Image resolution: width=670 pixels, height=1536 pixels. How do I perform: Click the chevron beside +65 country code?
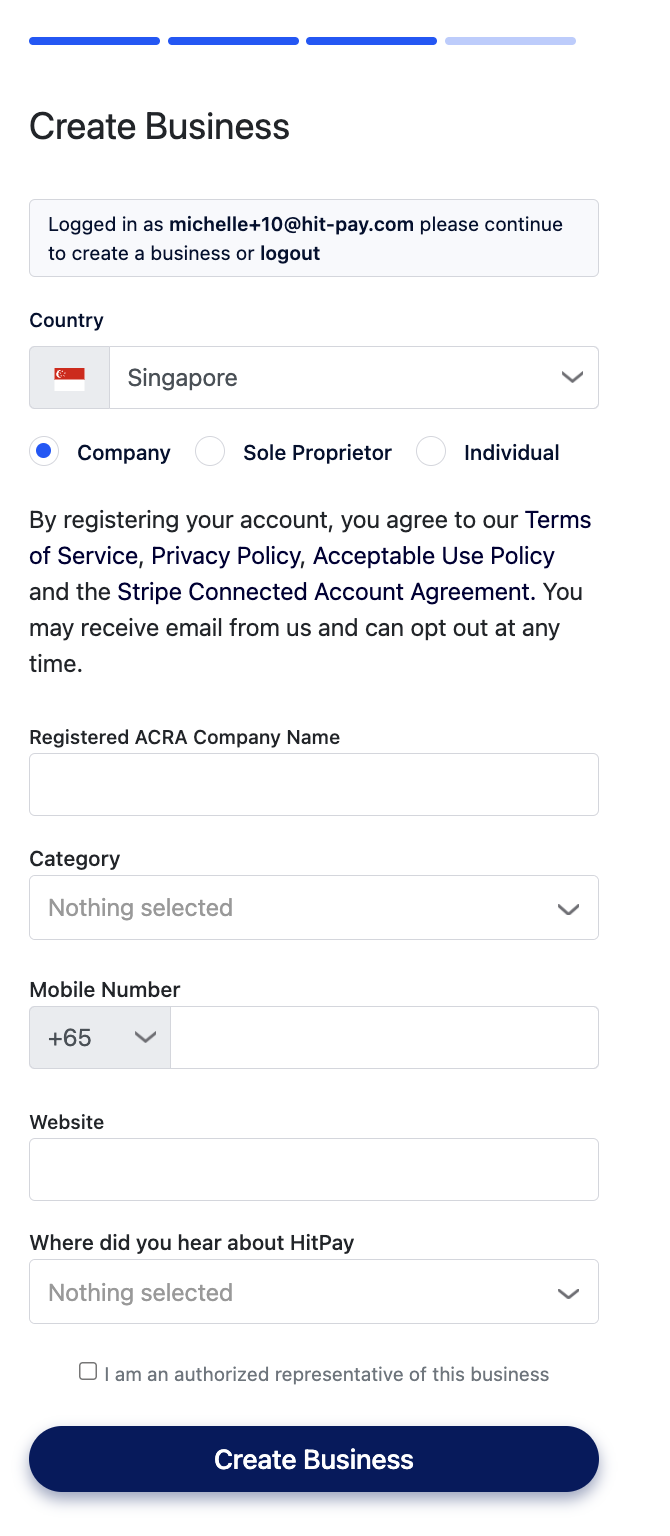pyautogui.click(x=146, y=1037)
